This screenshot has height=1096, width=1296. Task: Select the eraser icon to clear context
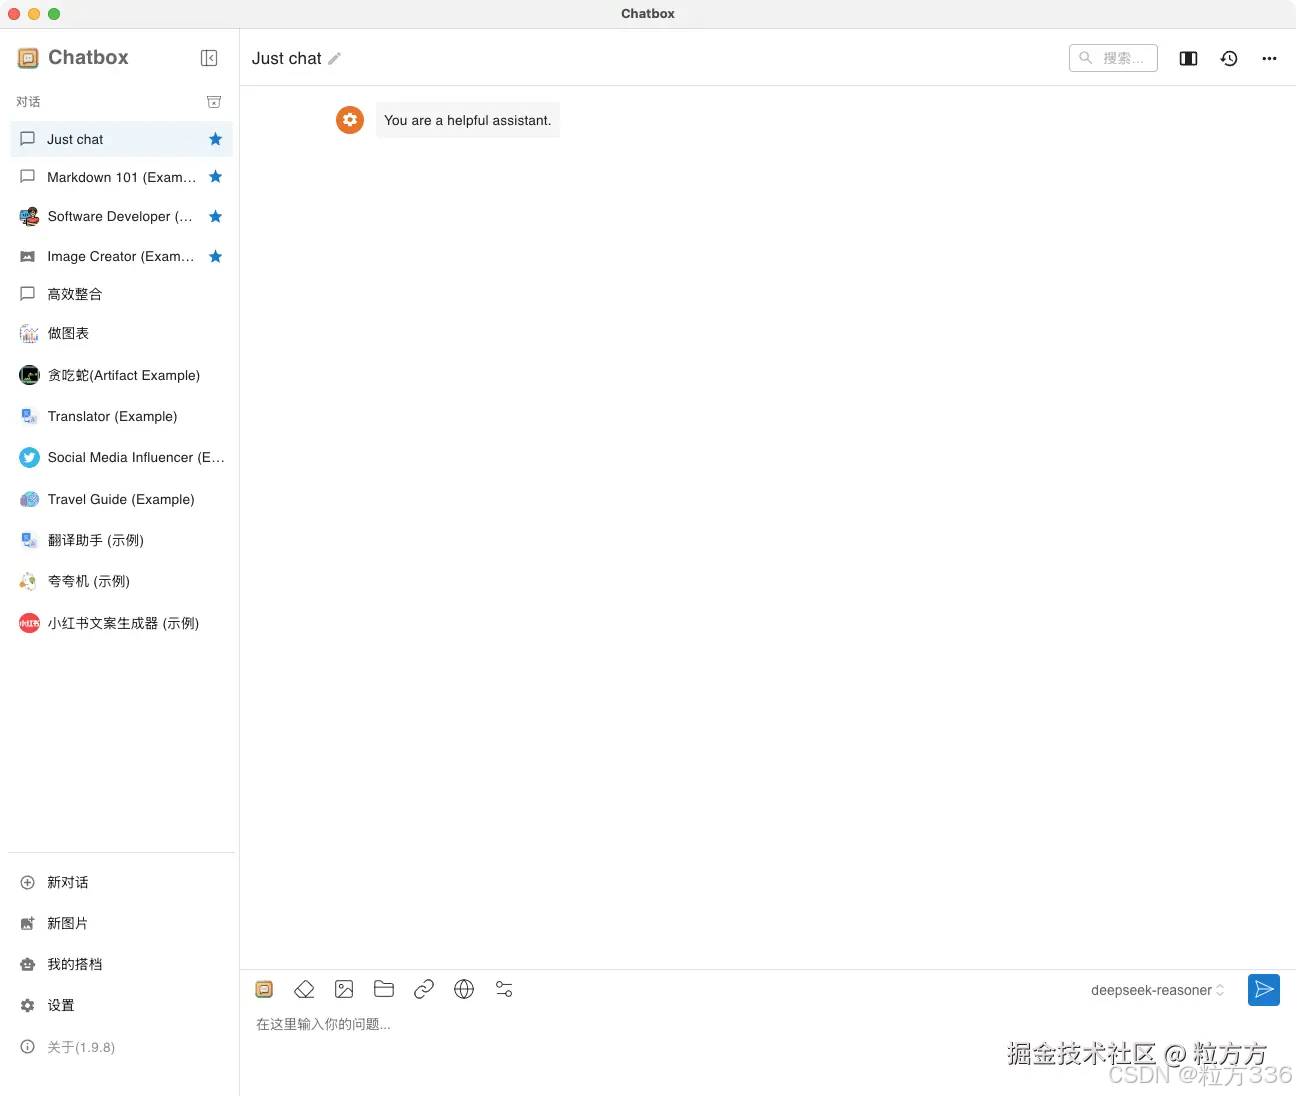click(304, 989)
